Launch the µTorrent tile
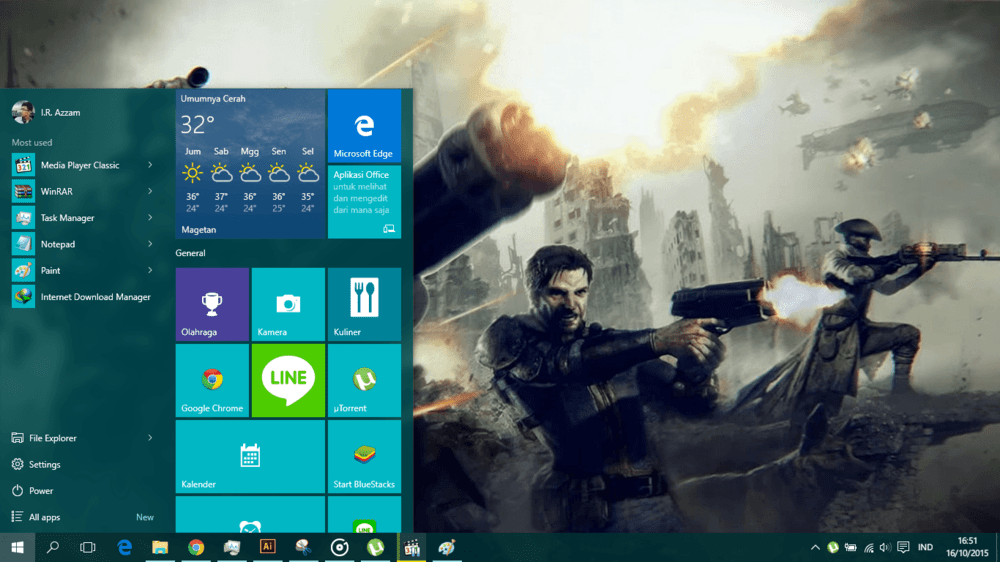Image resolution: width=1000 pixels, height=562 pixels. click(364, 381)
